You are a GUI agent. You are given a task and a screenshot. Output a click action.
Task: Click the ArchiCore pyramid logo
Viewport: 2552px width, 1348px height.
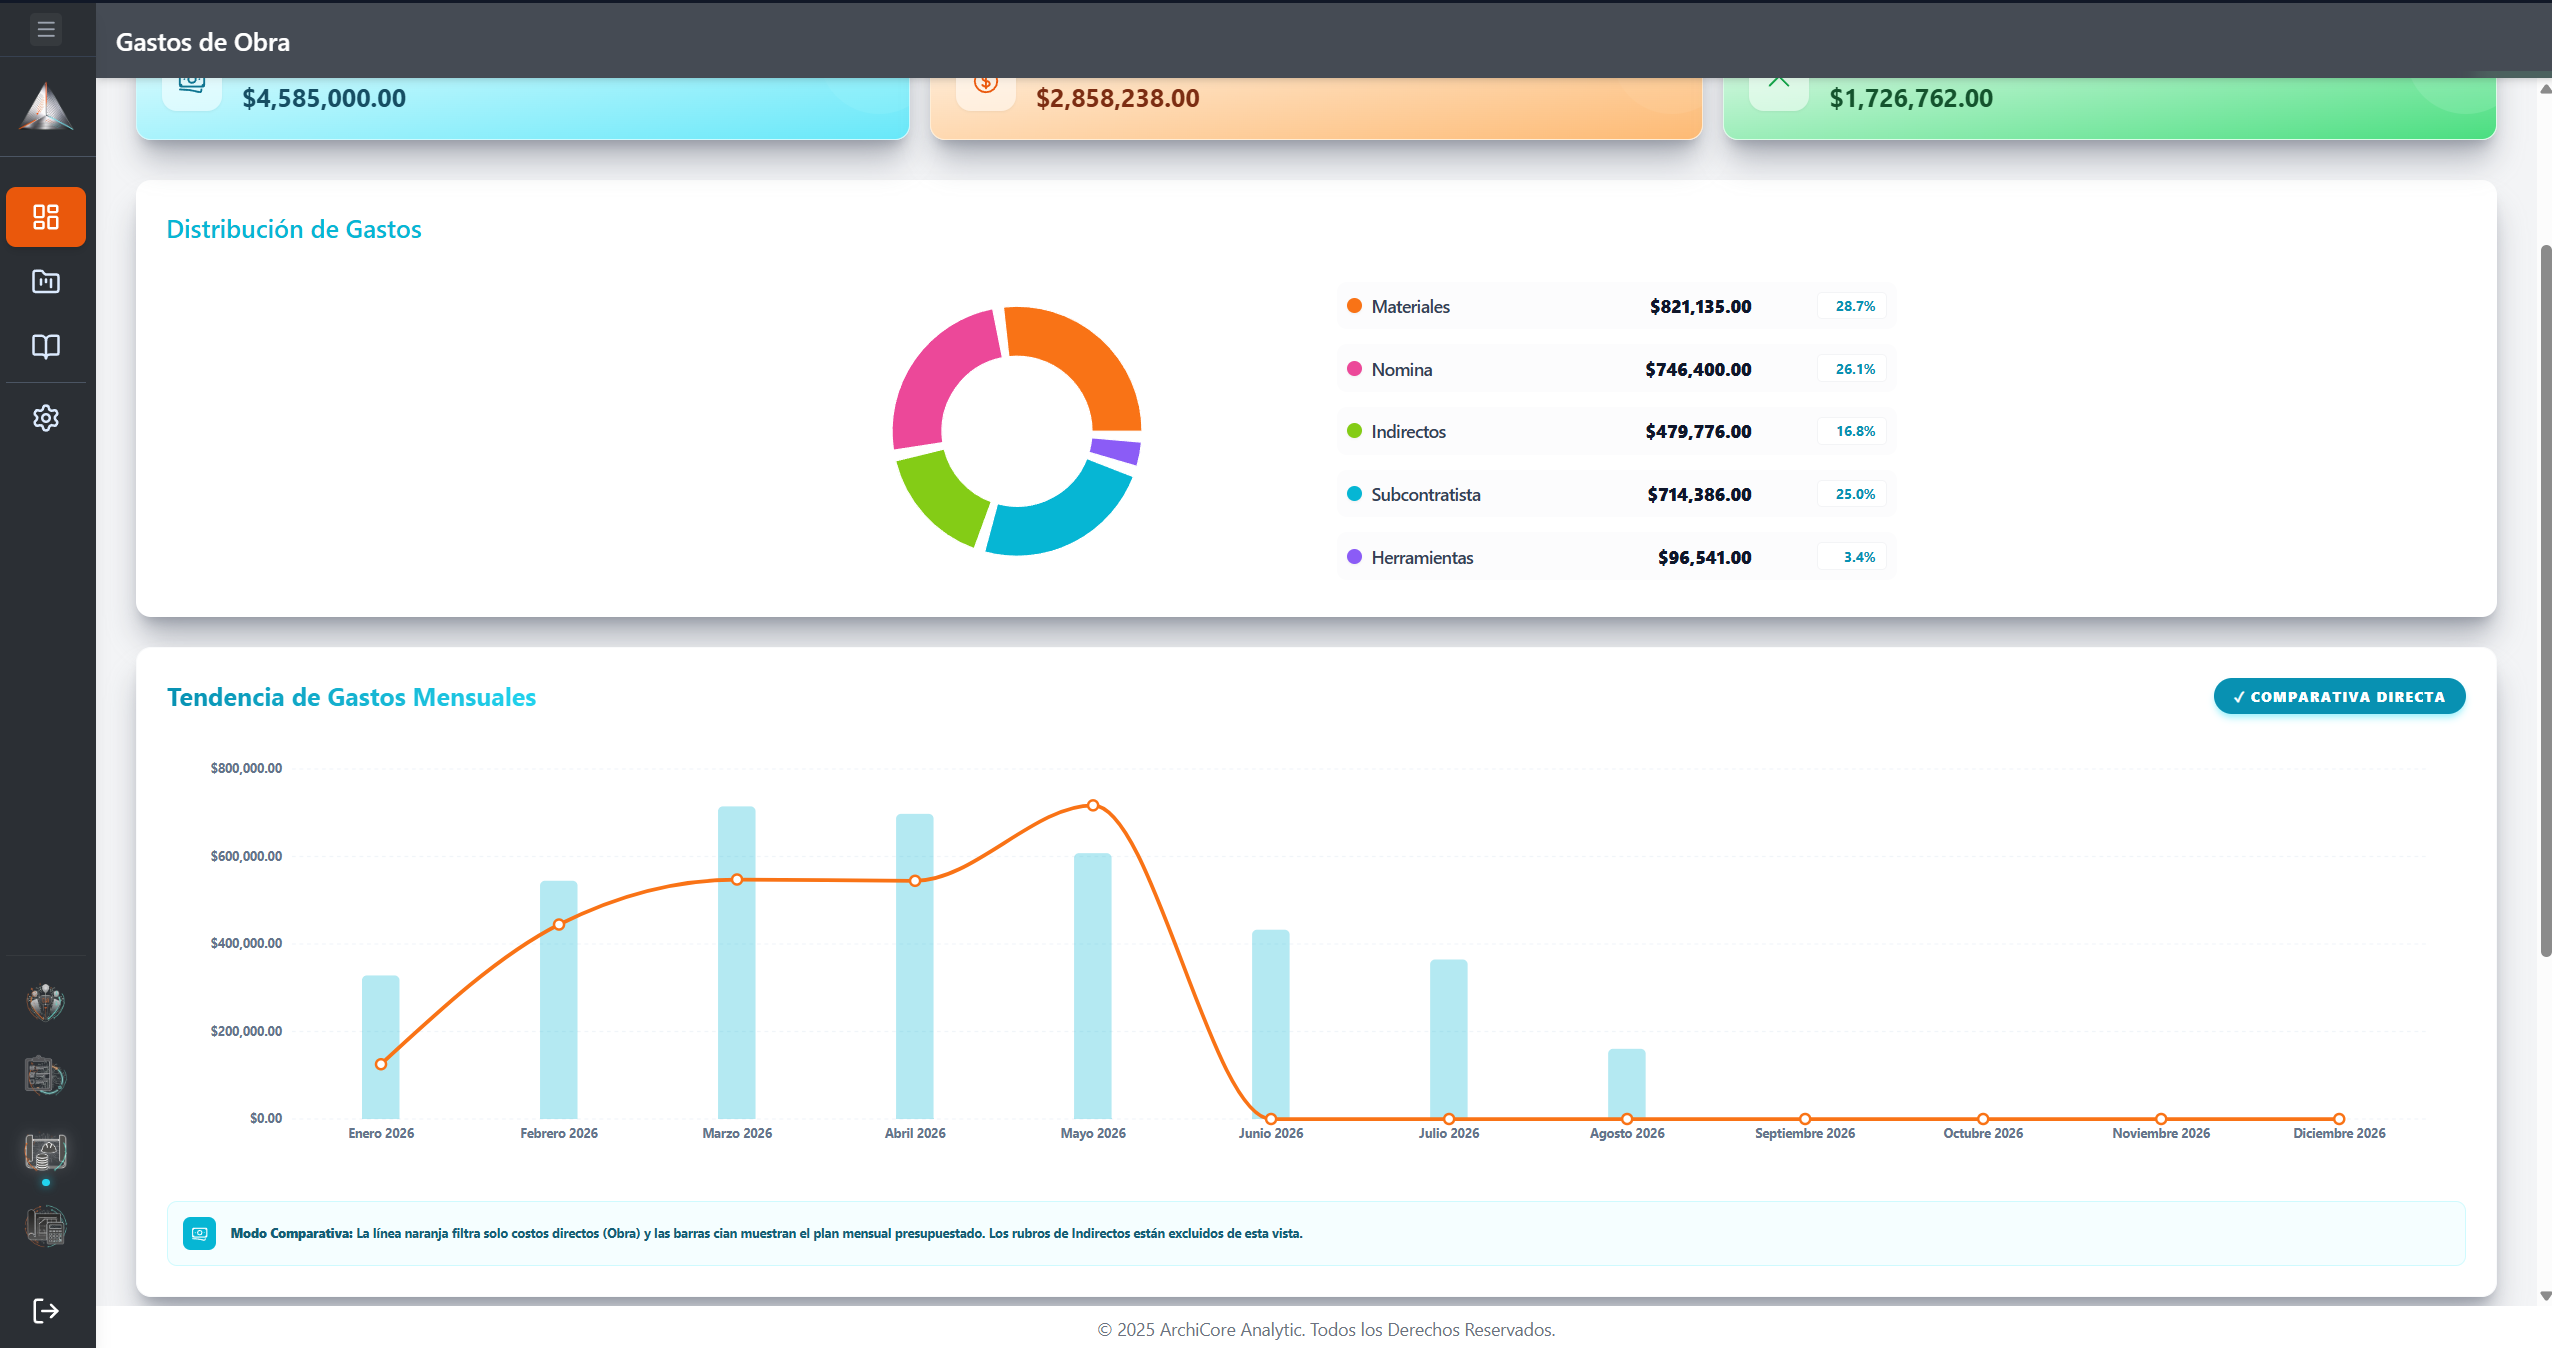click(46, 107)
